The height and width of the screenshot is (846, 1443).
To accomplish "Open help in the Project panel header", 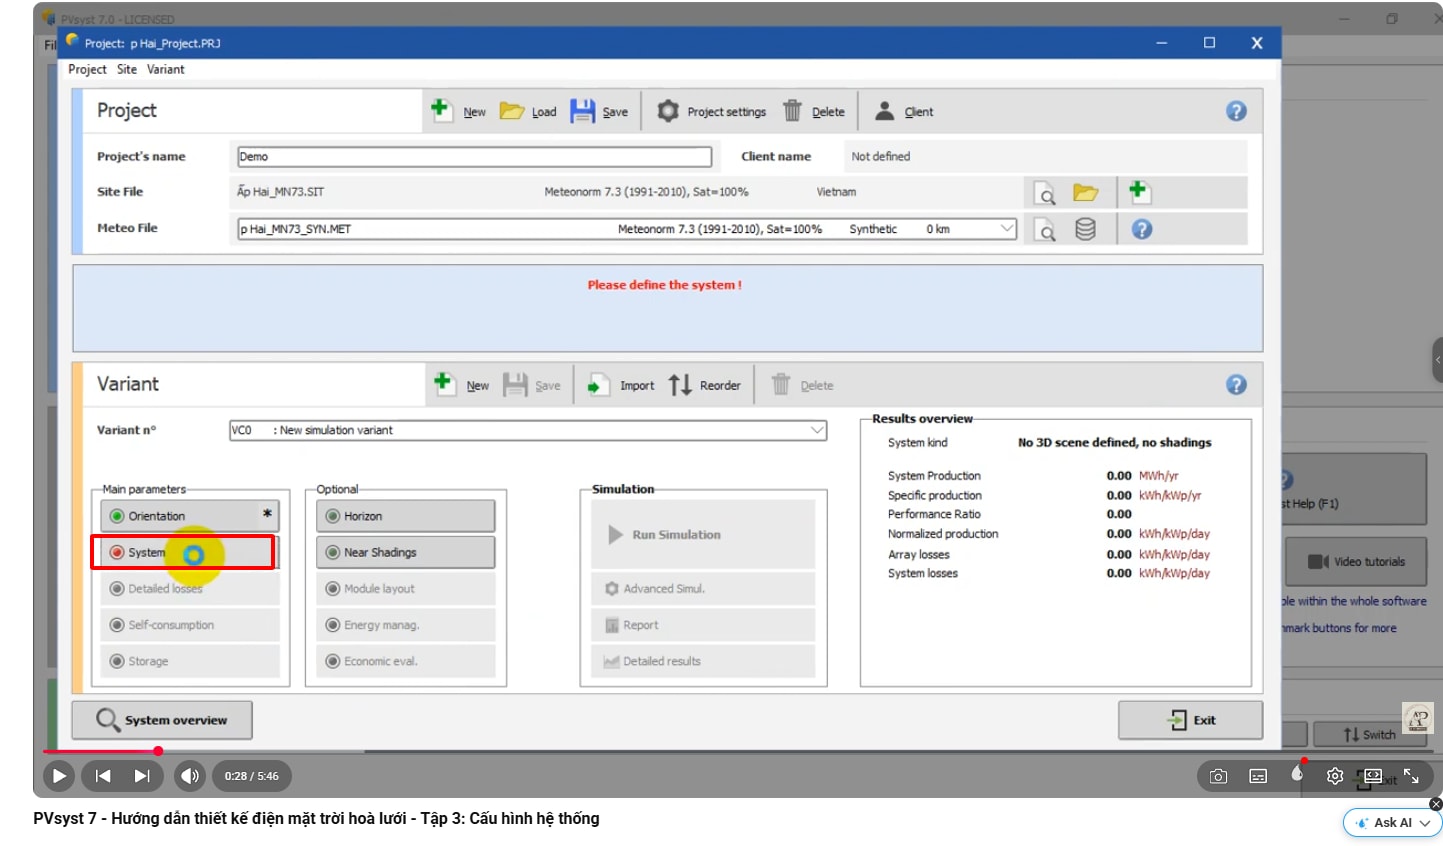I will (1236, 111).
